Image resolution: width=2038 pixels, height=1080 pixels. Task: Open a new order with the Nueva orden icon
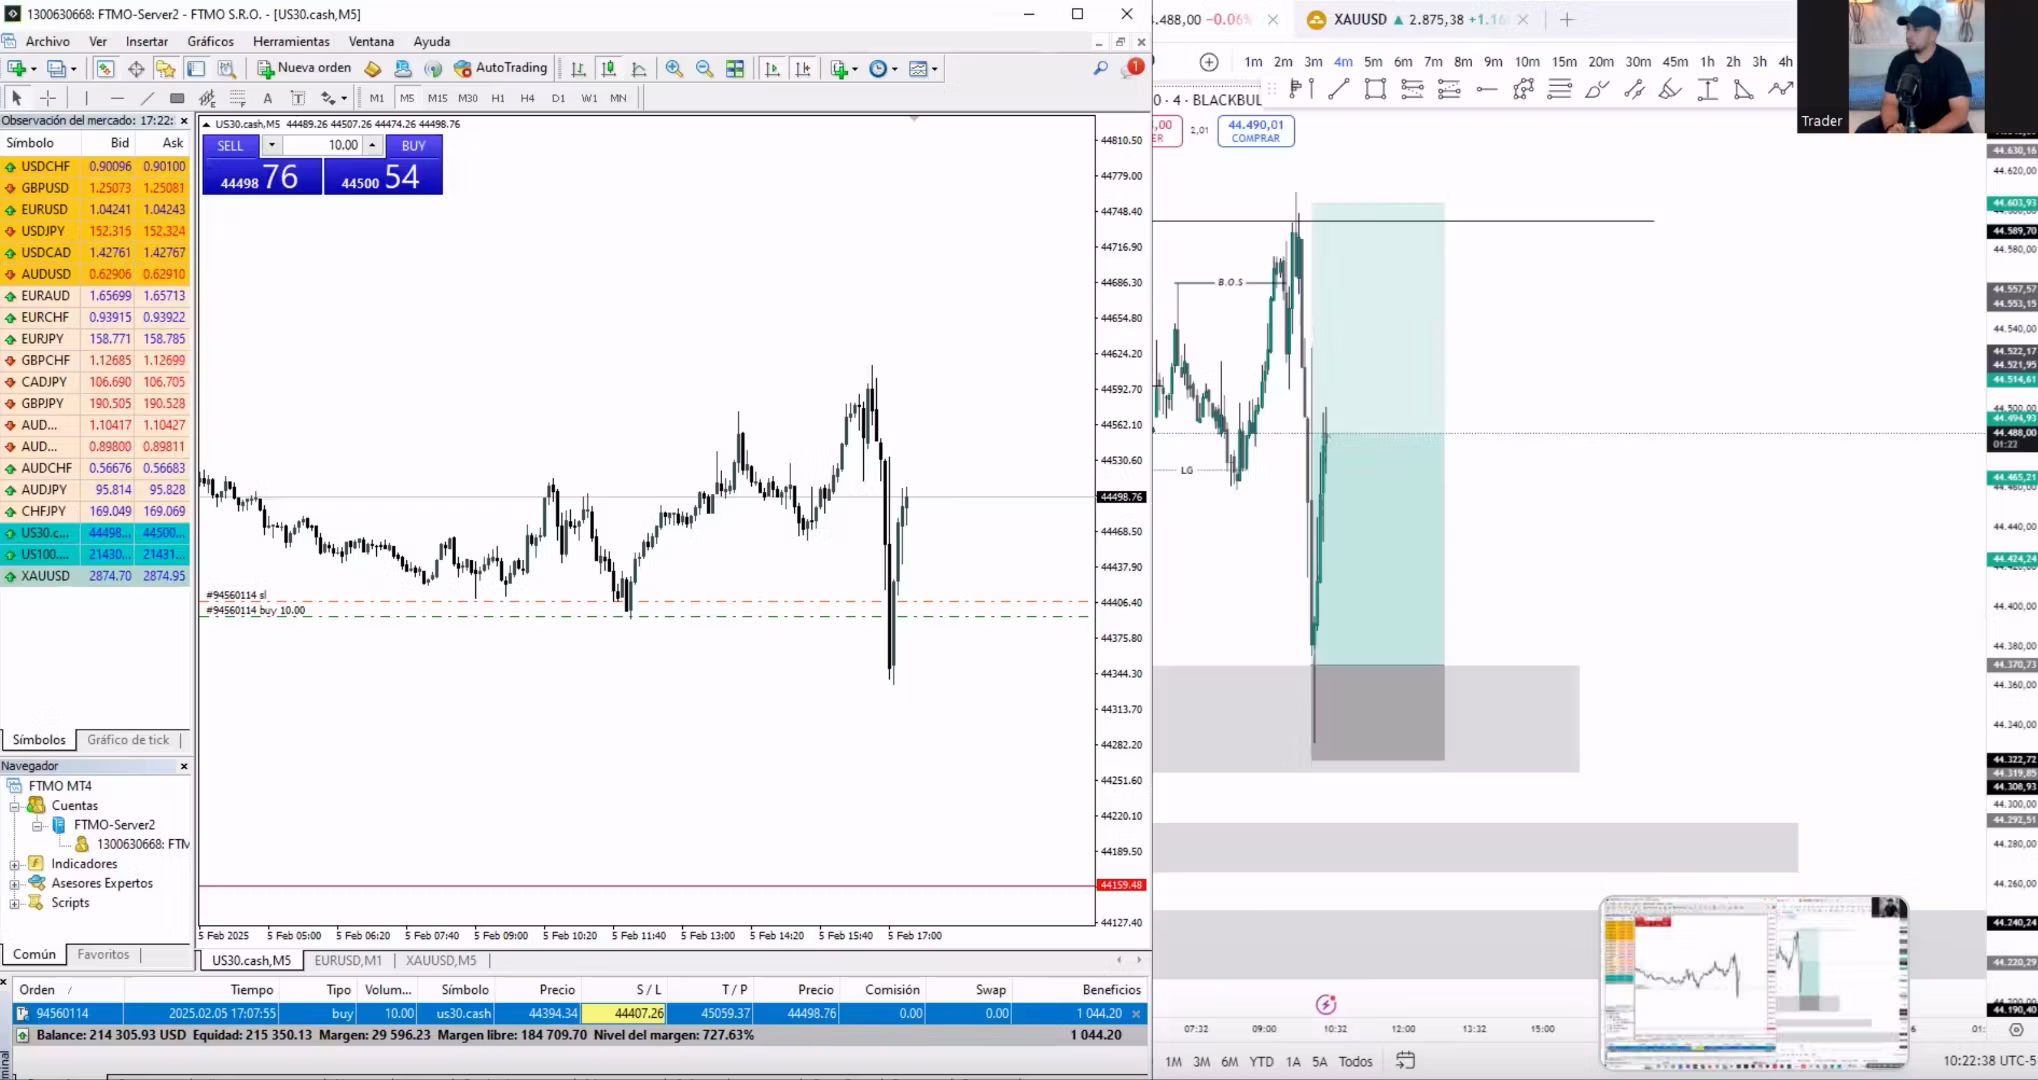pyautogui.click(x=265, y=68)
